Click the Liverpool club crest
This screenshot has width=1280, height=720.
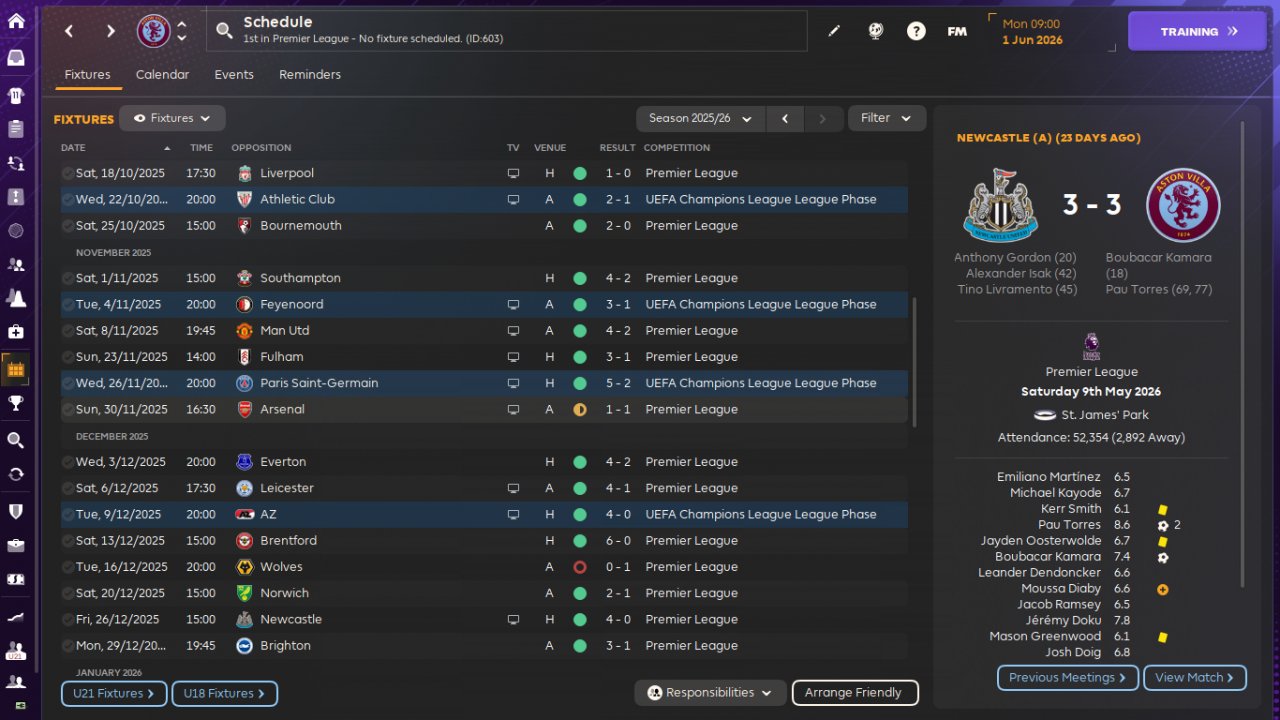coord(245,173)
